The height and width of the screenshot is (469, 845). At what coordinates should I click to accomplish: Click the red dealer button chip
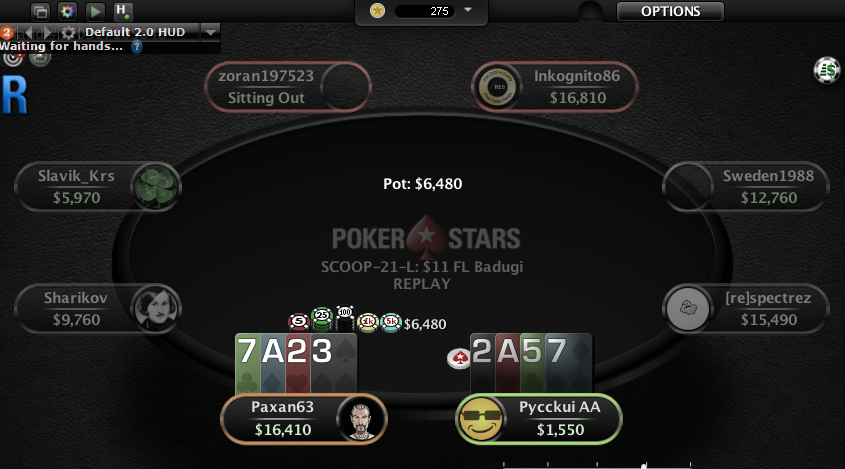click(459, 358)
